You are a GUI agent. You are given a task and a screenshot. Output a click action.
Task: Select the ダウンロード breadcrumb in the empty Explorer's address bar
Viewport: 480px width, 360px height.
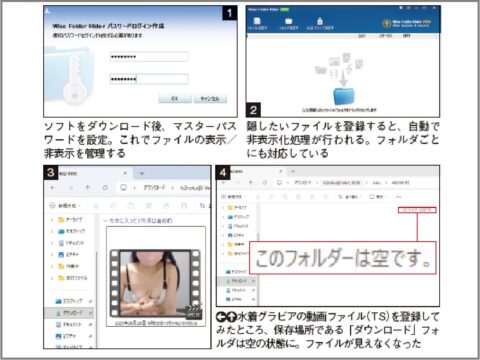click(303, 182)
